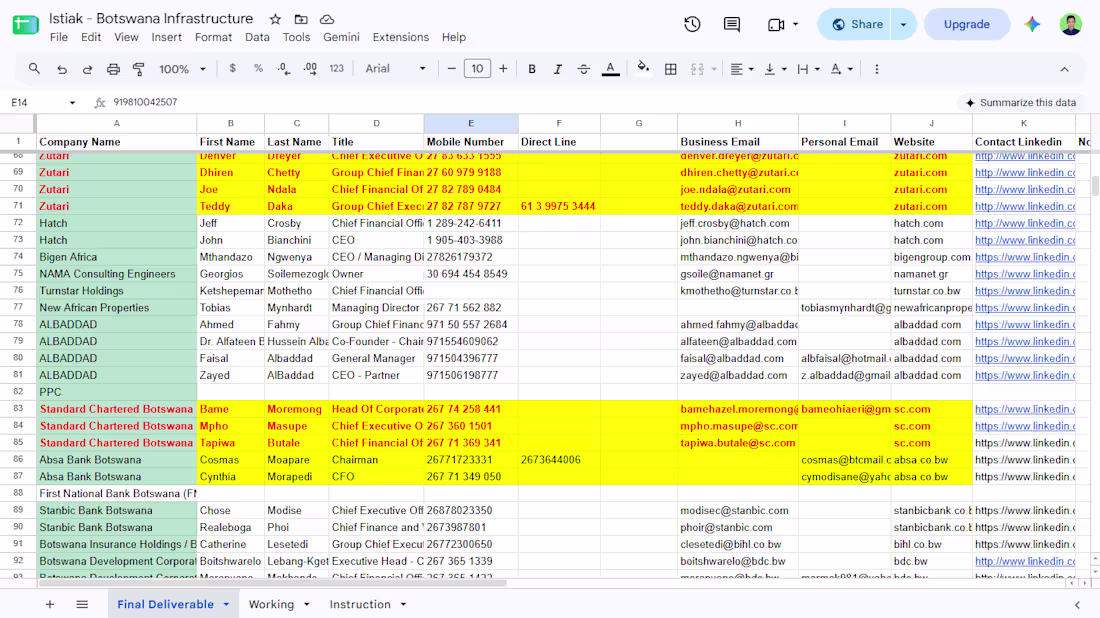Click the Name box showing E14
Viewport: 1100px width, 618px height.
point(42,102)
